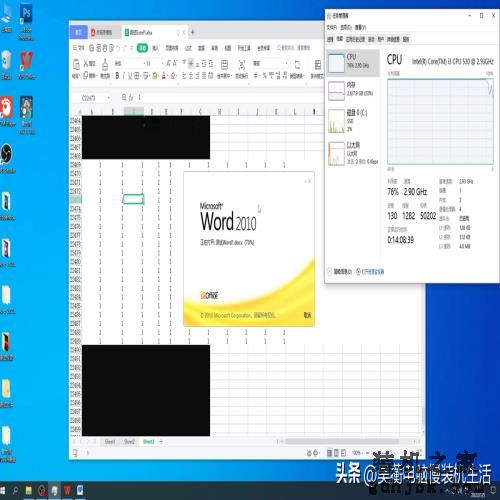Click the Windows Start button

point(3,491)
